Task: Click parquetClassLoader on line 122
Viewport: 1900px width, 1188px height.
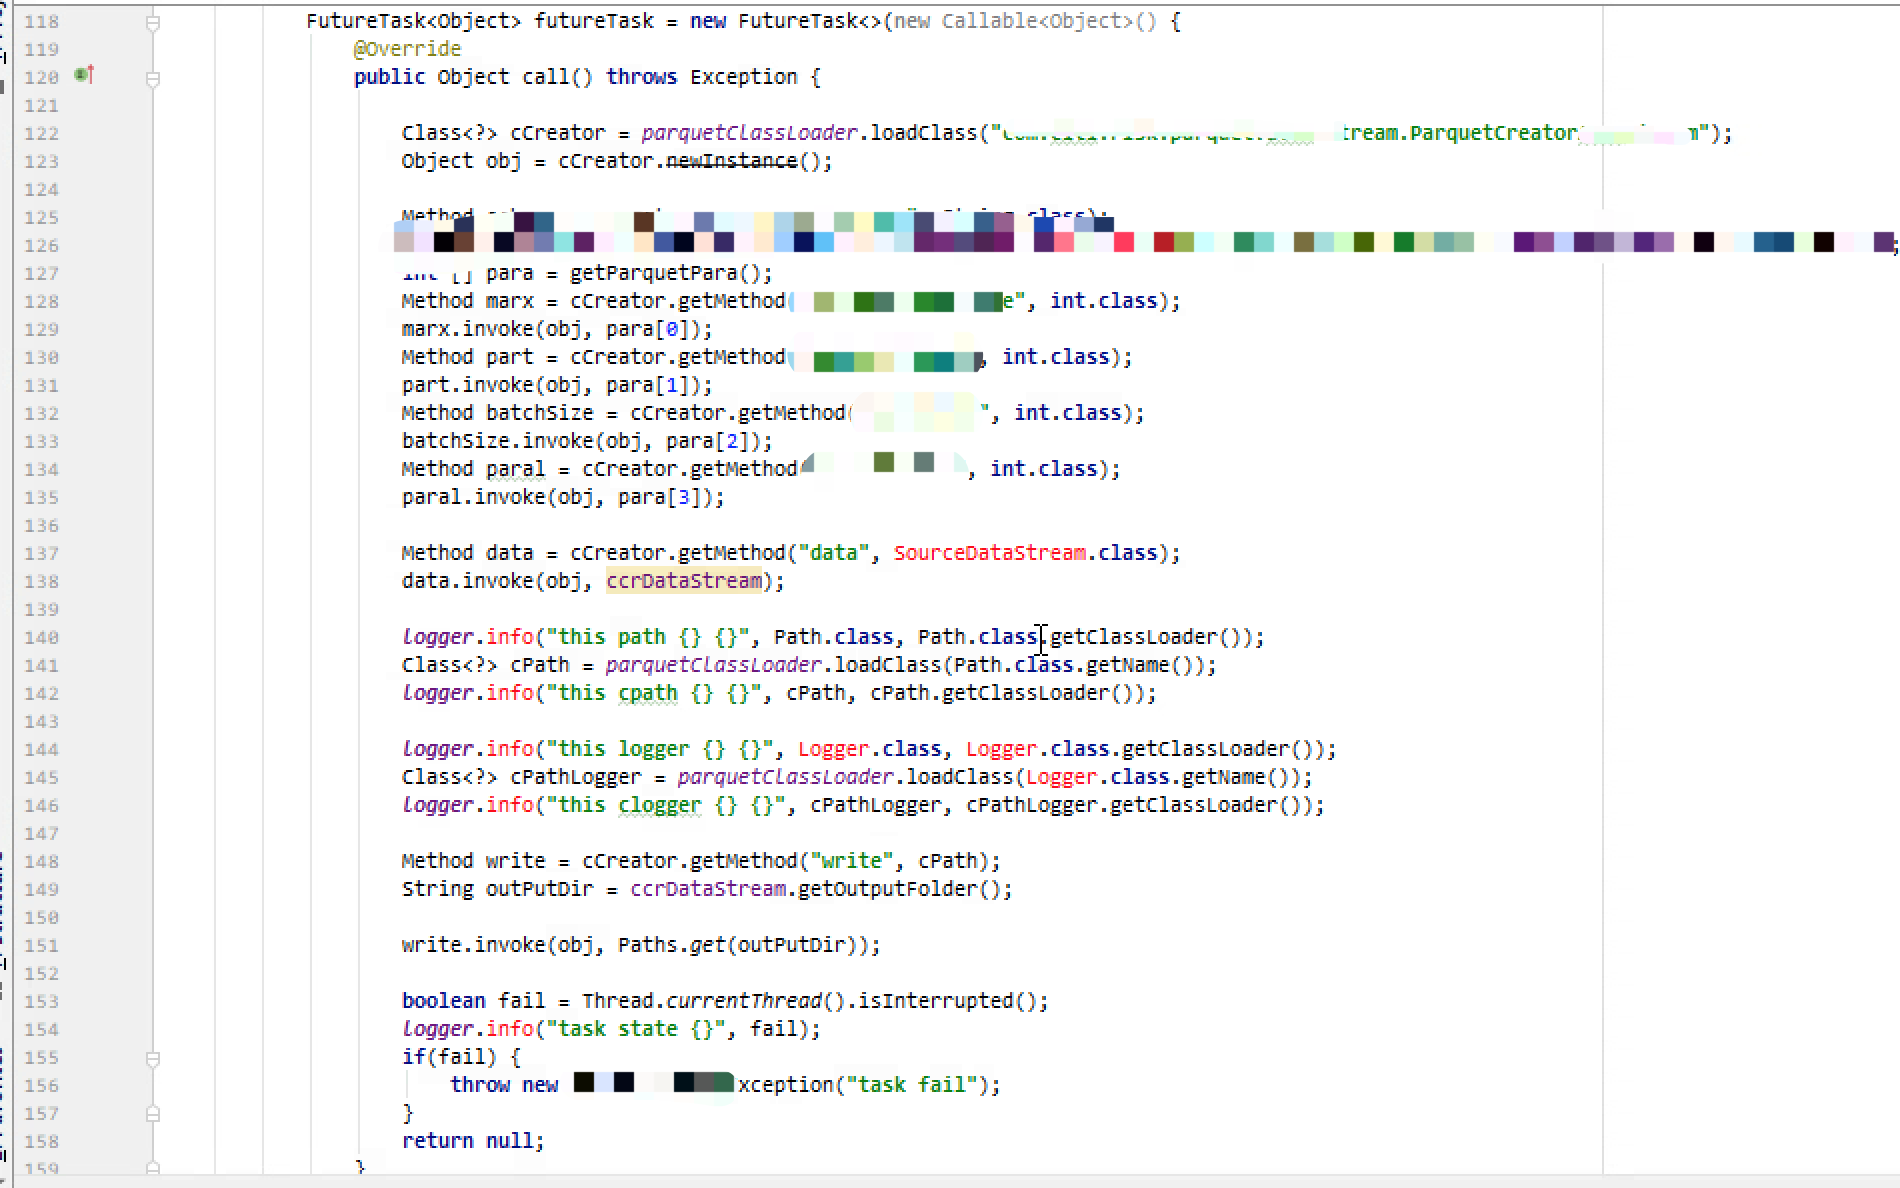Action: pos(749,133)
